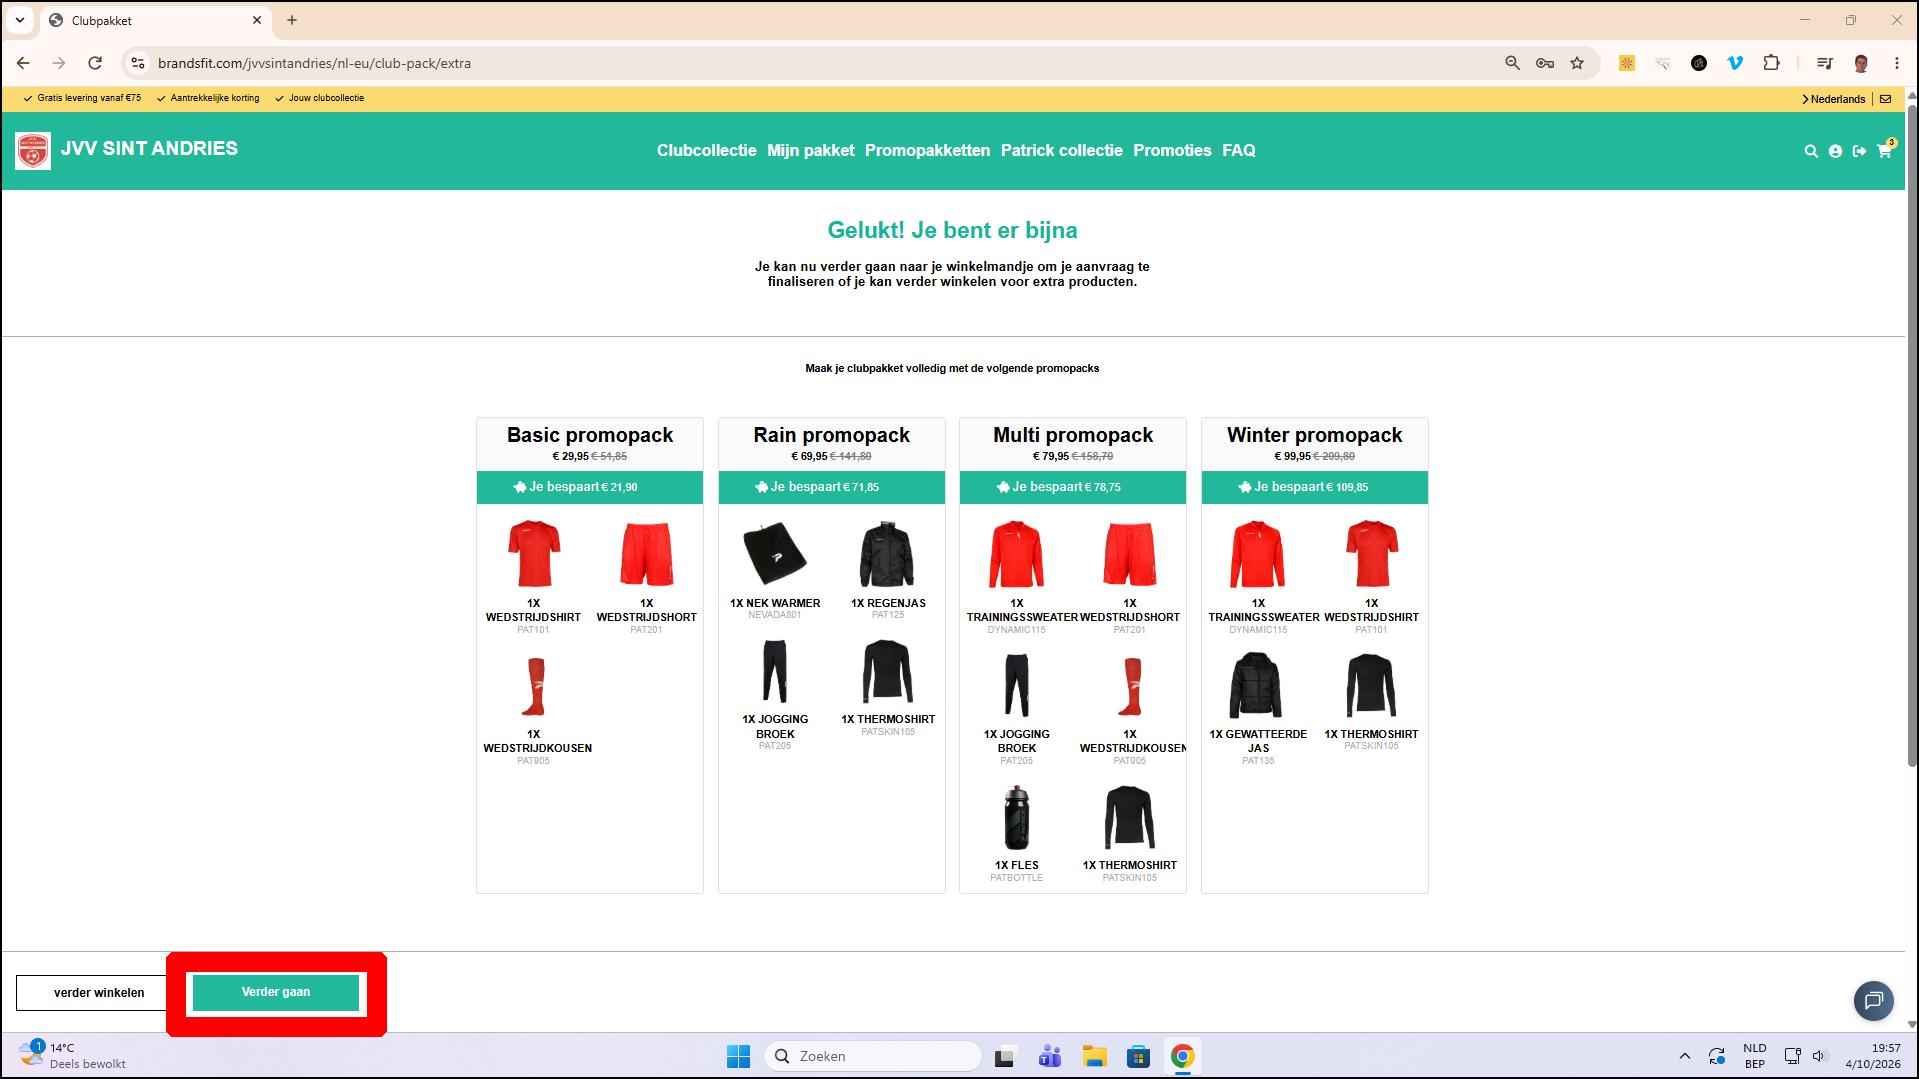Show hidden system tray icons
Viewport: 1919px width, 1079px height.
coord(1684,1056)
